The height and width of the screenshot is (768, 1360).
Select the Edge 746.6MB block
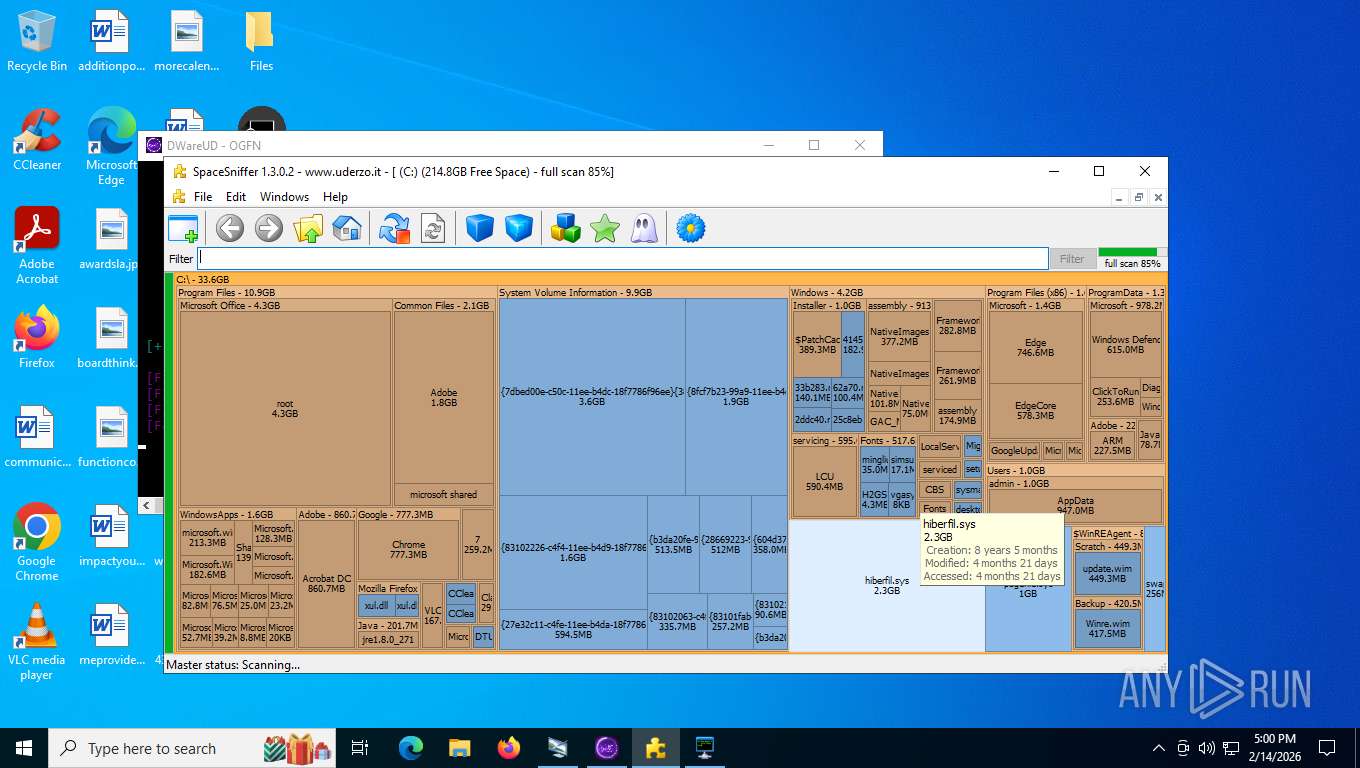pyautogui.click(x=1036, y=347)
